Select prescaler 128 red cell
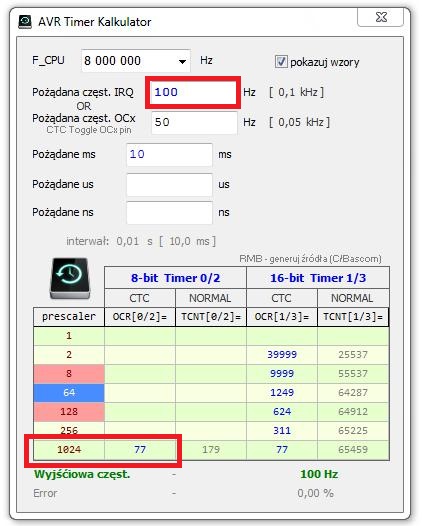422x526 pixels. point(69,412)
